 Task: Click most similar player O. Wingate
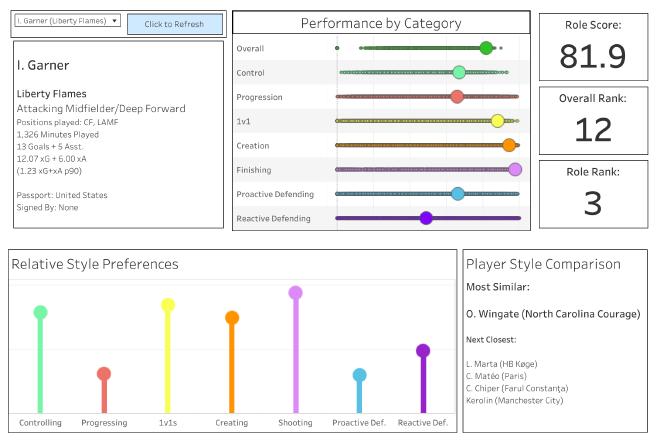553,314
